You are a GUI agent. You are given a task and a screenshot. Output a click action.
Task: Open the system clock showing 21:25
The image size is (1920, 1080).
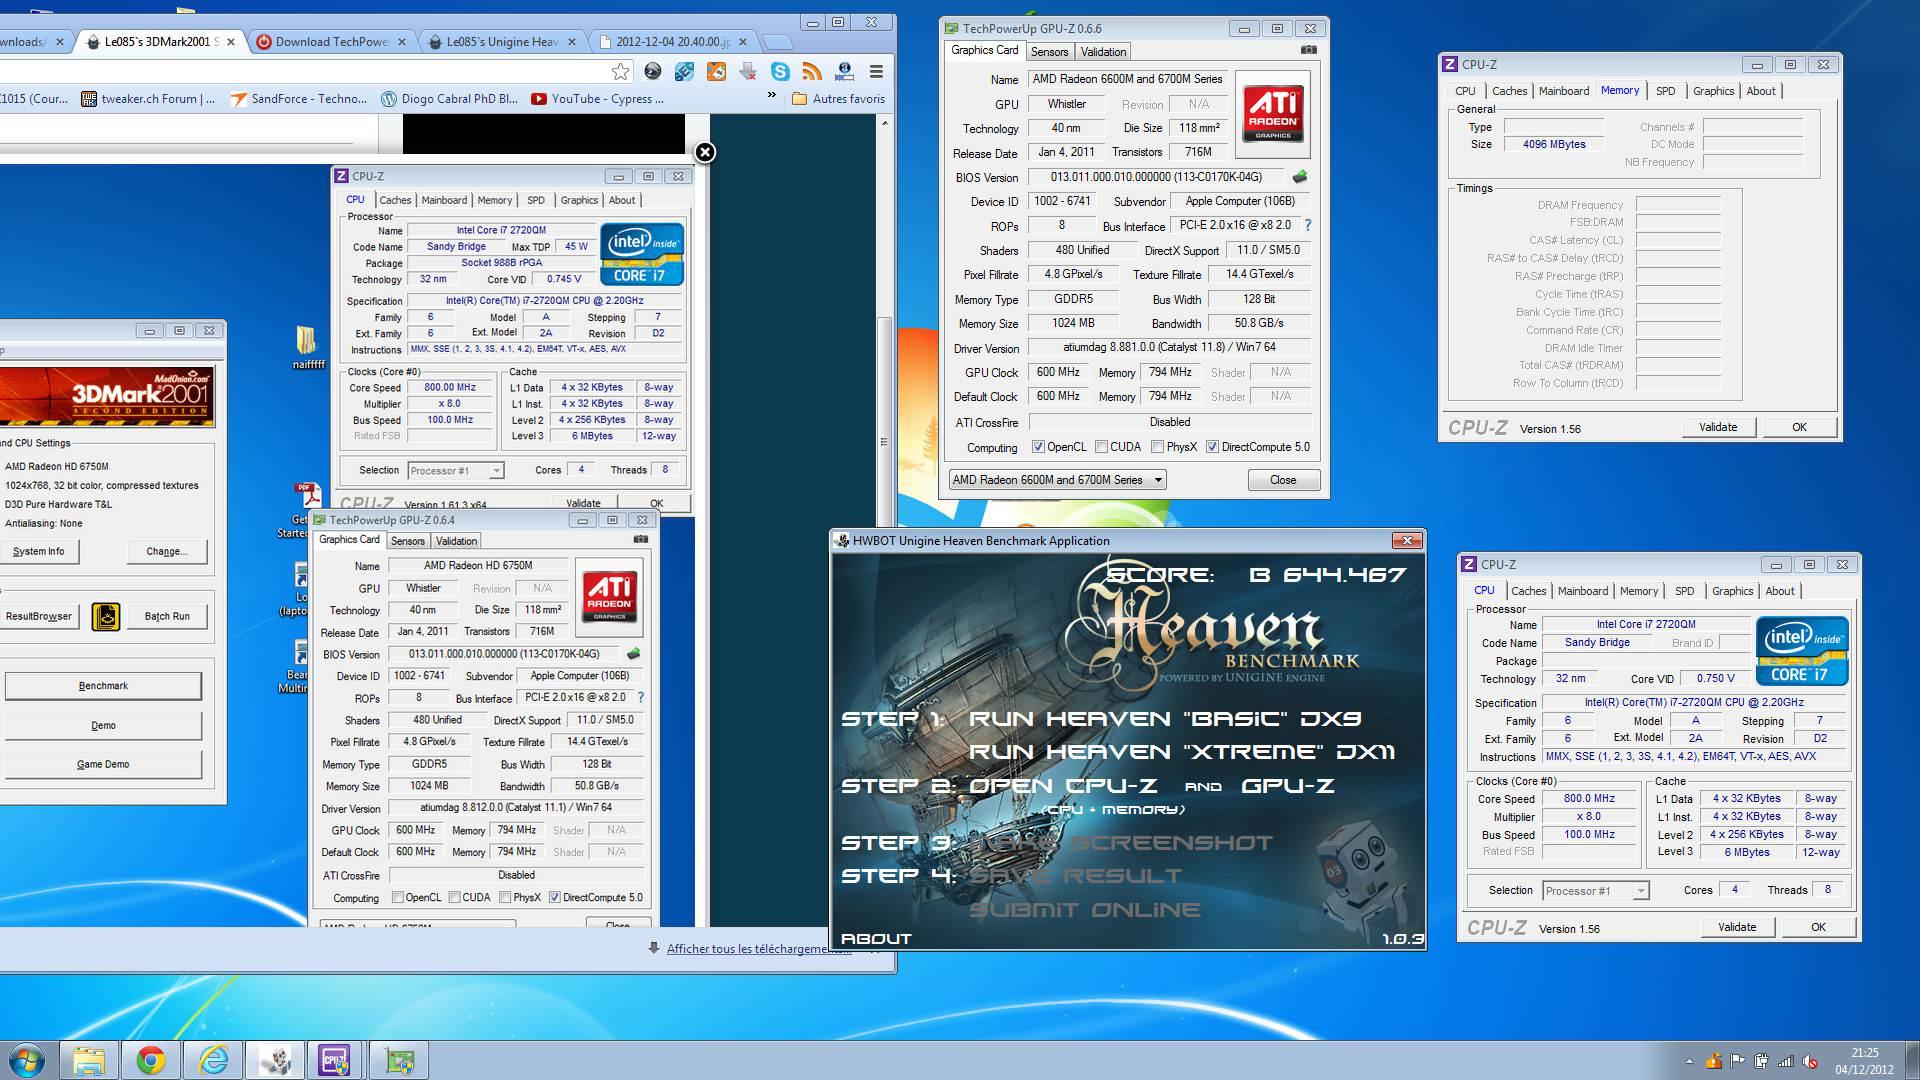tap(1864, 1060)
